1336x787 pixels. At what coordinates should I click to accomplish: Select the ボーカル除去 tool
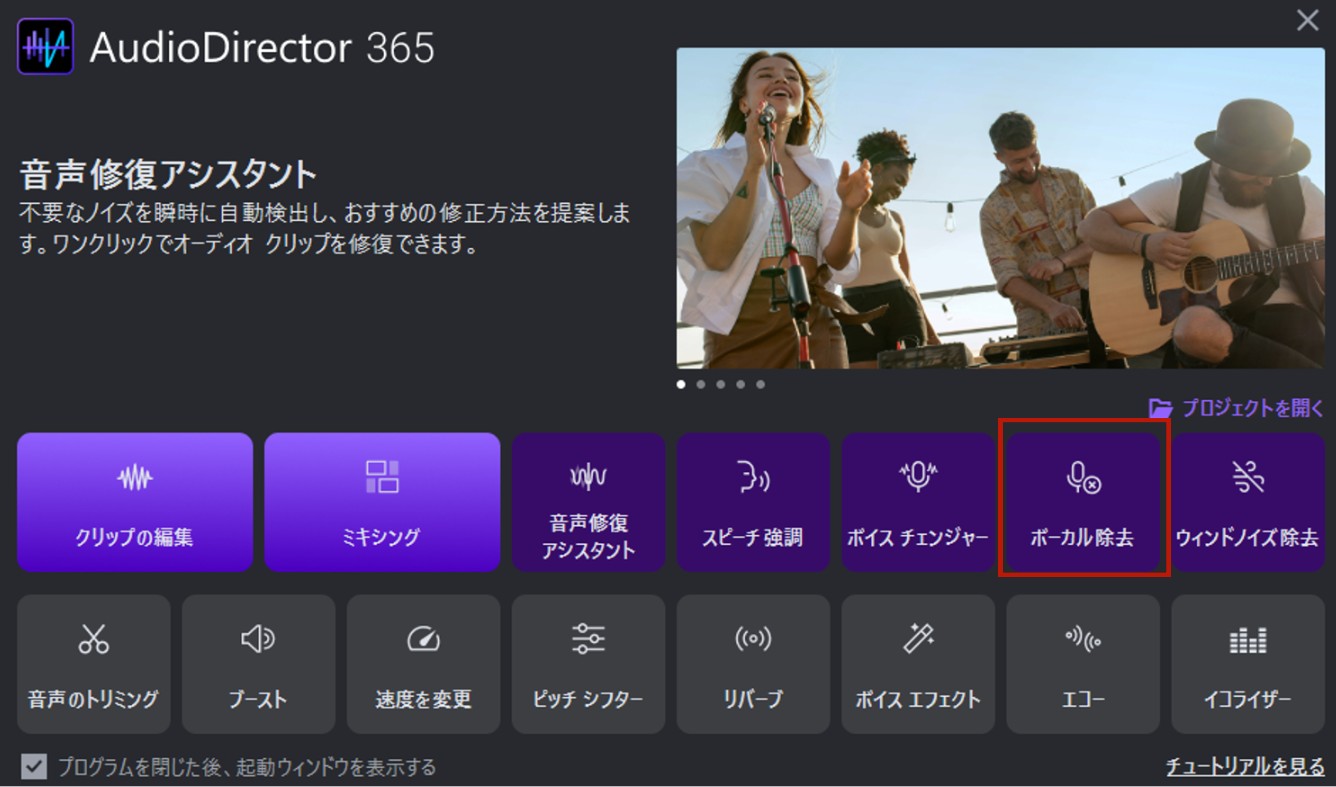(1083, 502)
